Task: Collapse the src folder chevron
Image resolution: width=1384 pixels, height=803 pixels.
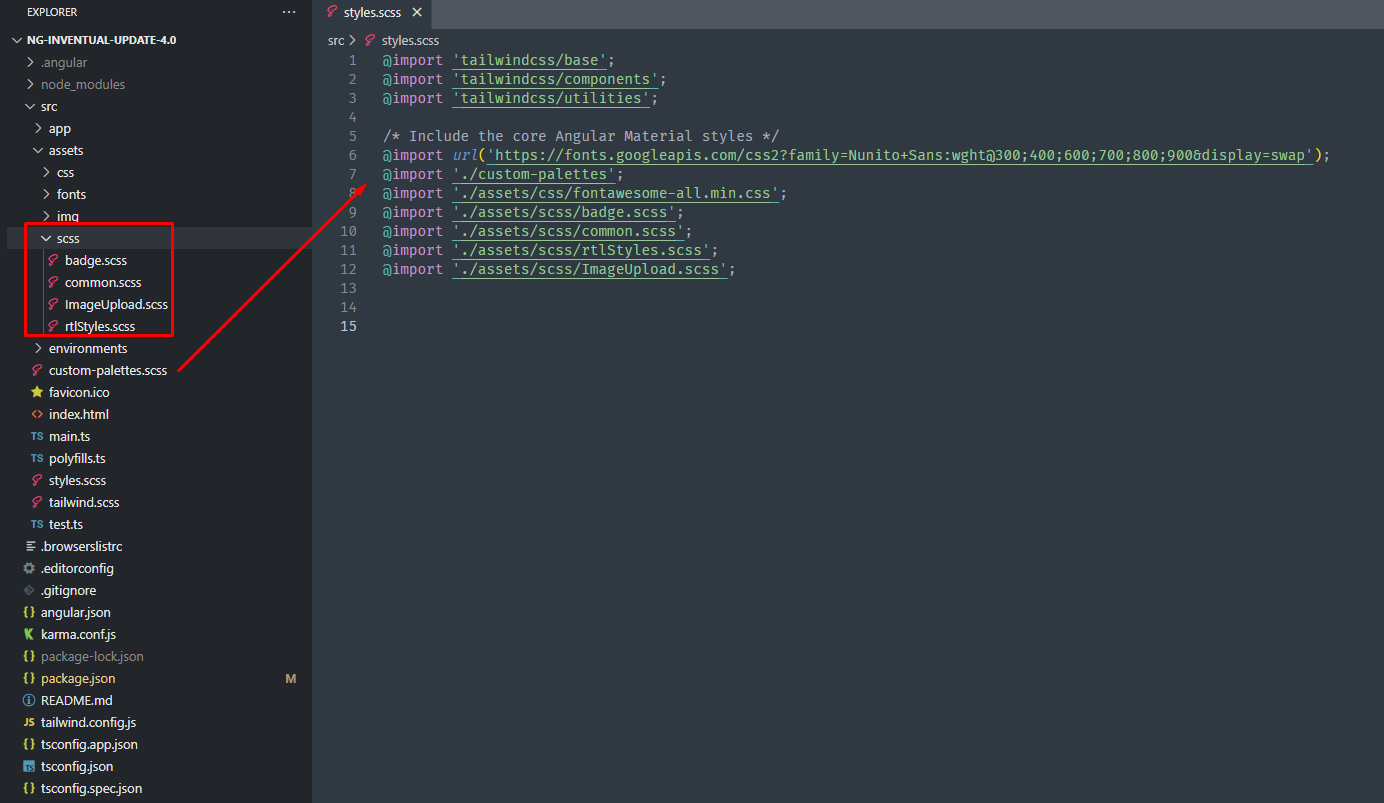Action: click(31, 106)
